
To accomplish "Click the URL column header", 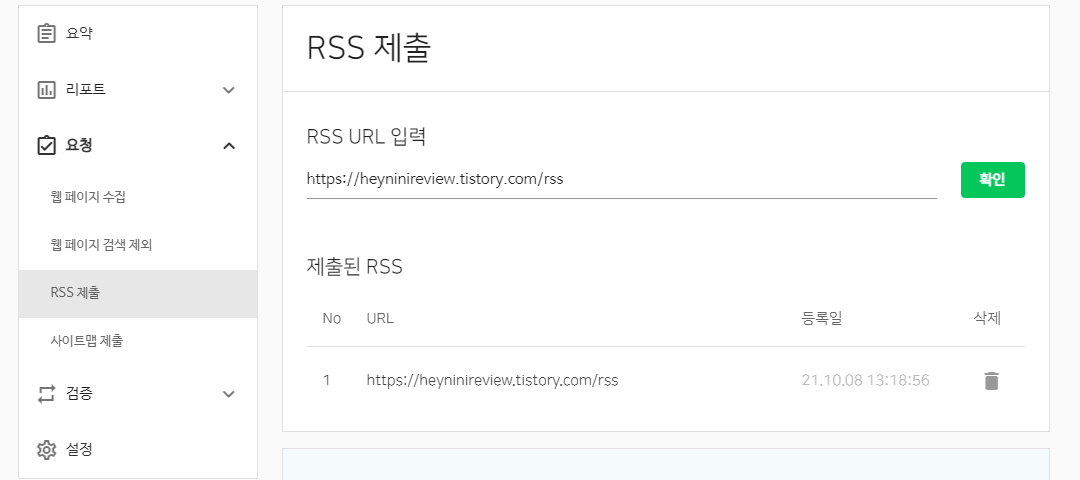I will click(380, 318).
